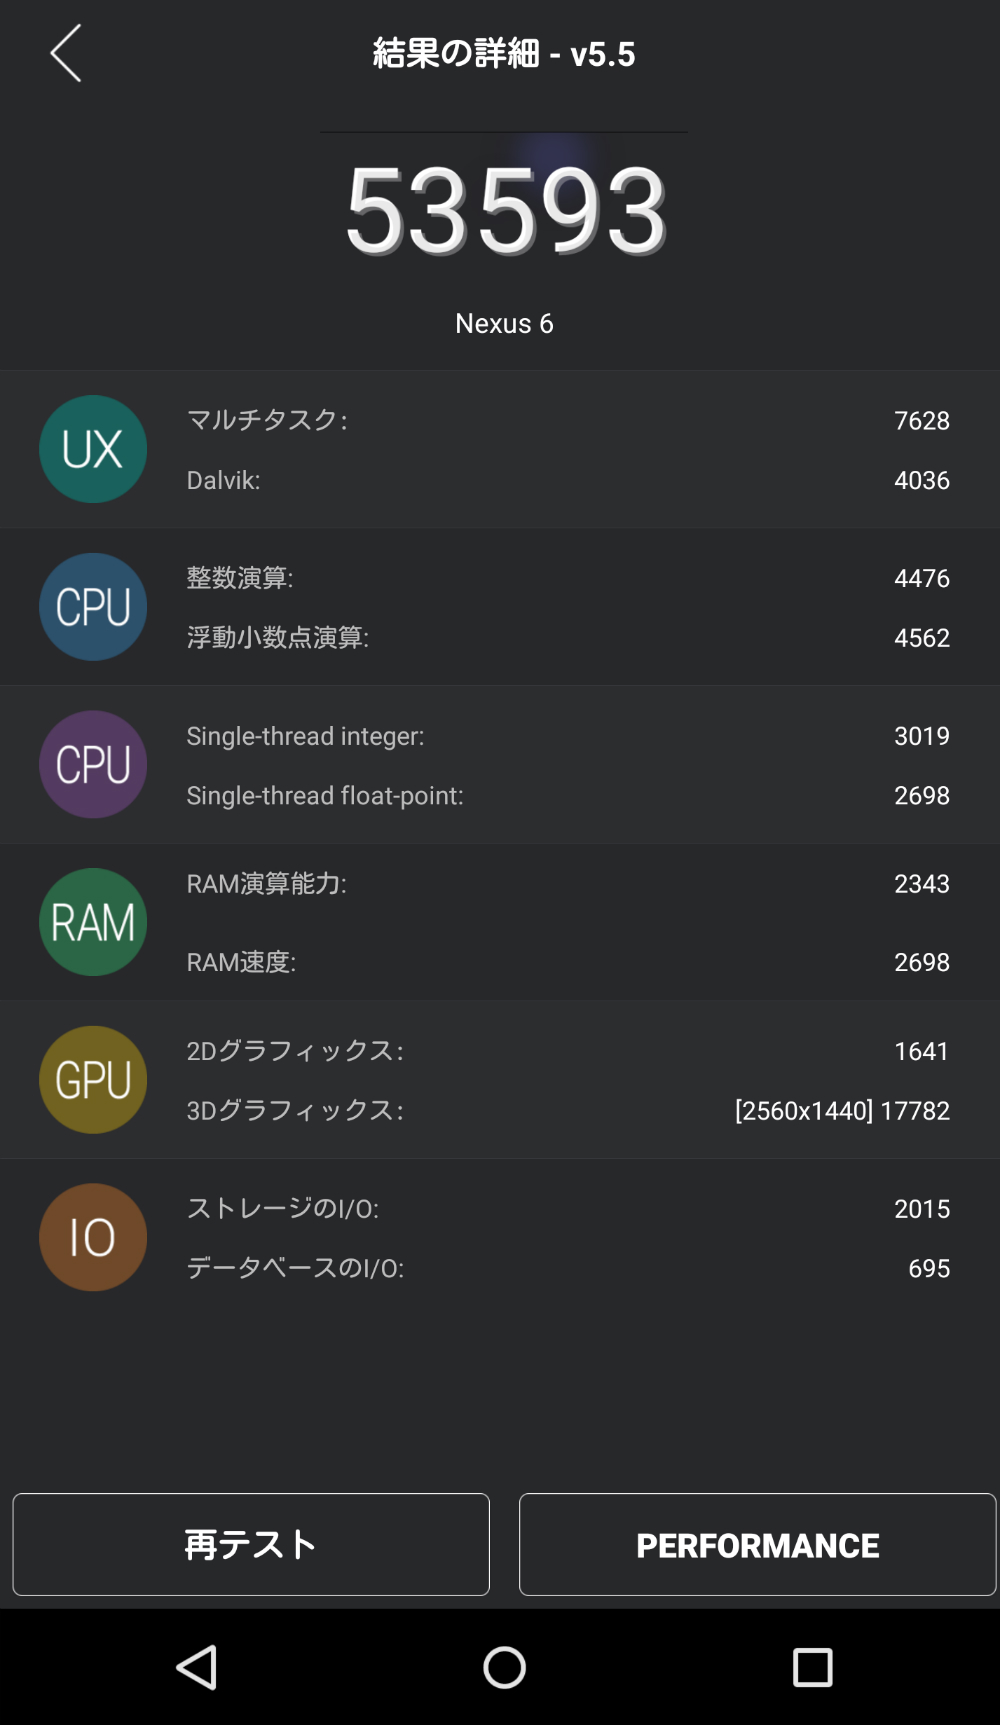
Task: Open the PERFORMANCE view
Action: coord(757,1544)
